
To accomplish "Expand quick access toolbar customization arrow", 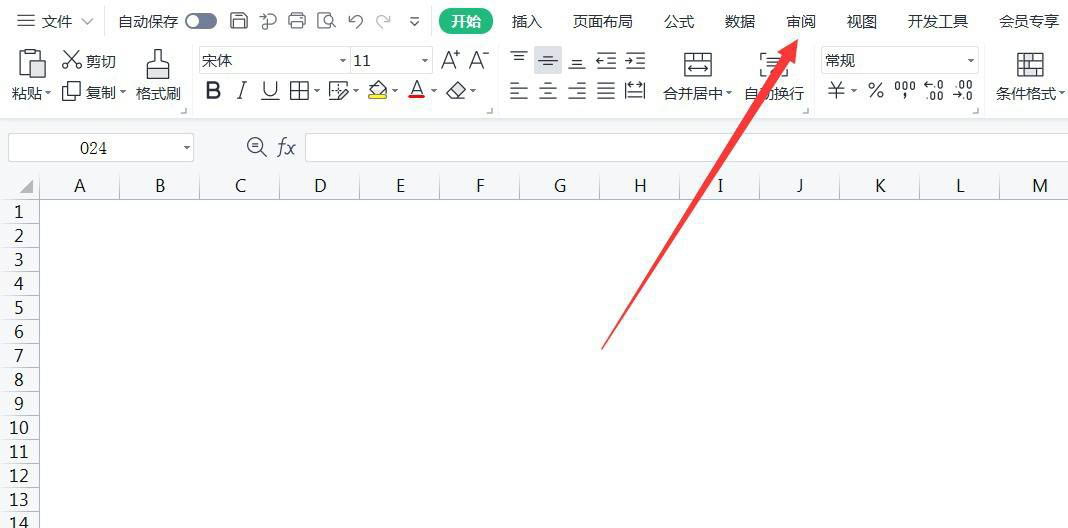I will pos(414,21).
